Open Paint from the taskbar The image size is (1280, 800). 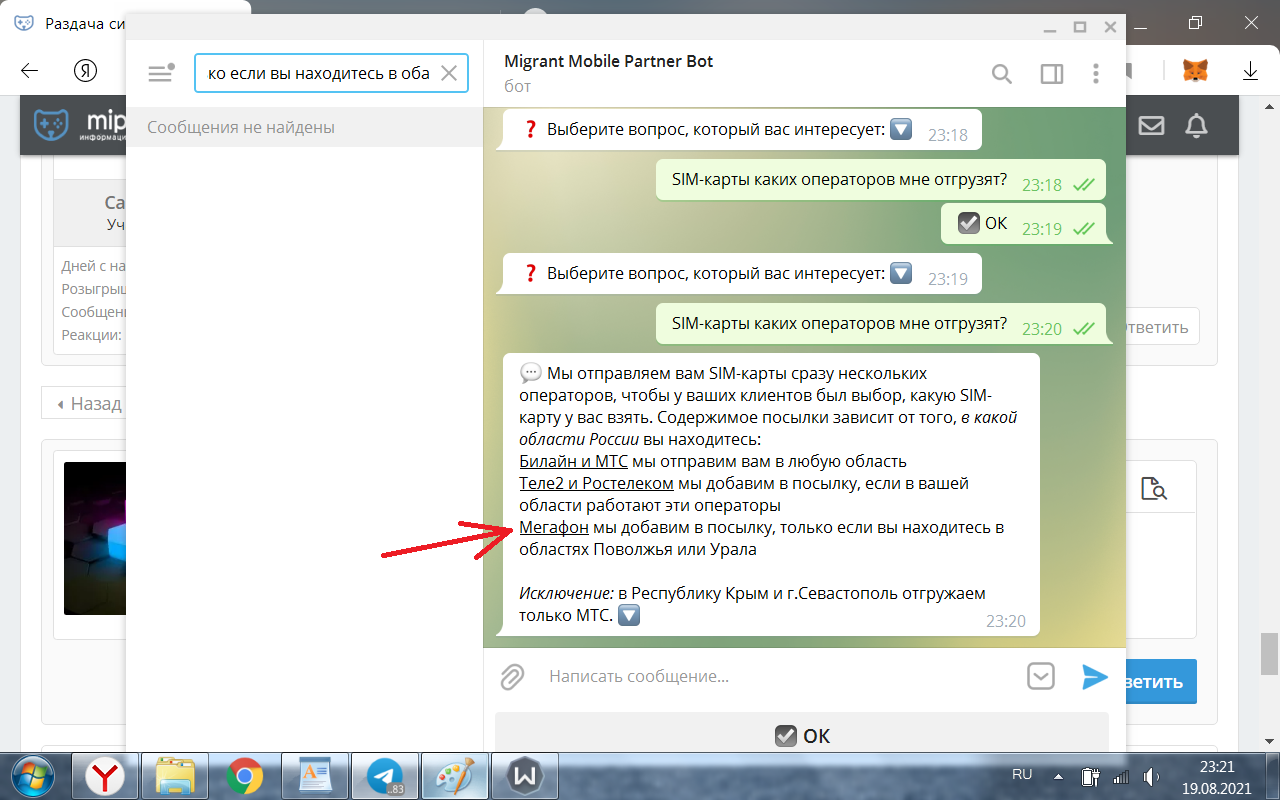pos(455,776)
